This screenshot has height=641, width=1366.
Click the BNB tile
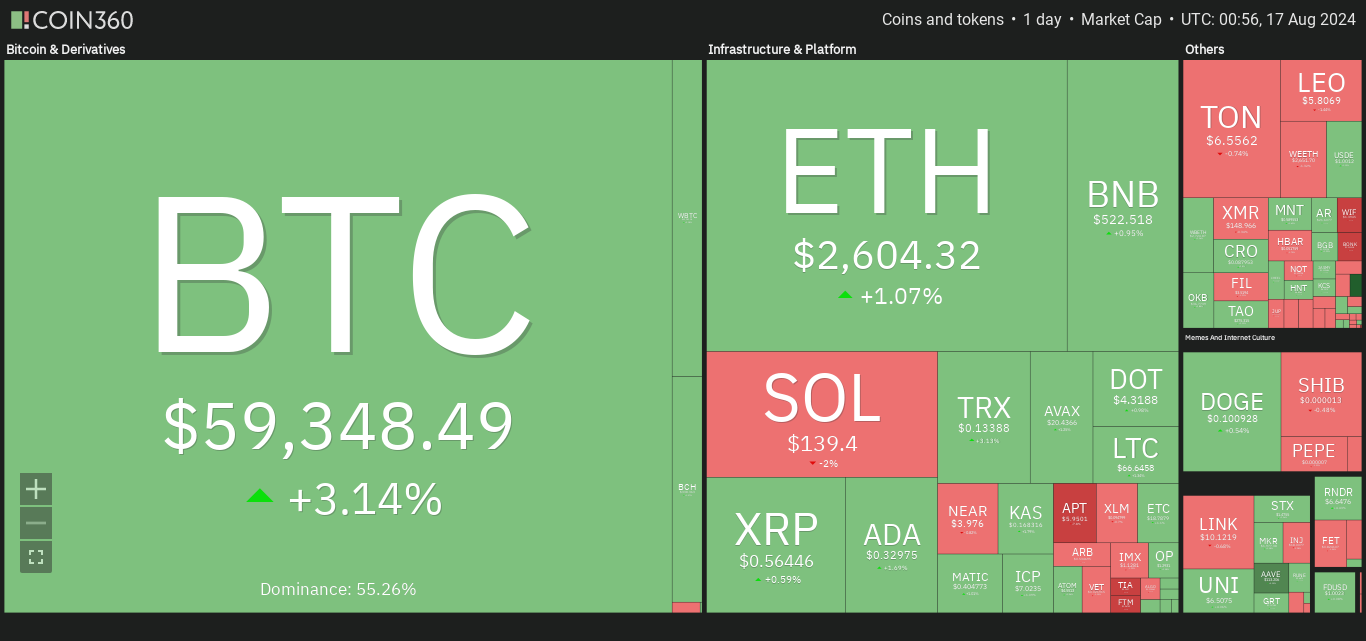[1123, 205]
